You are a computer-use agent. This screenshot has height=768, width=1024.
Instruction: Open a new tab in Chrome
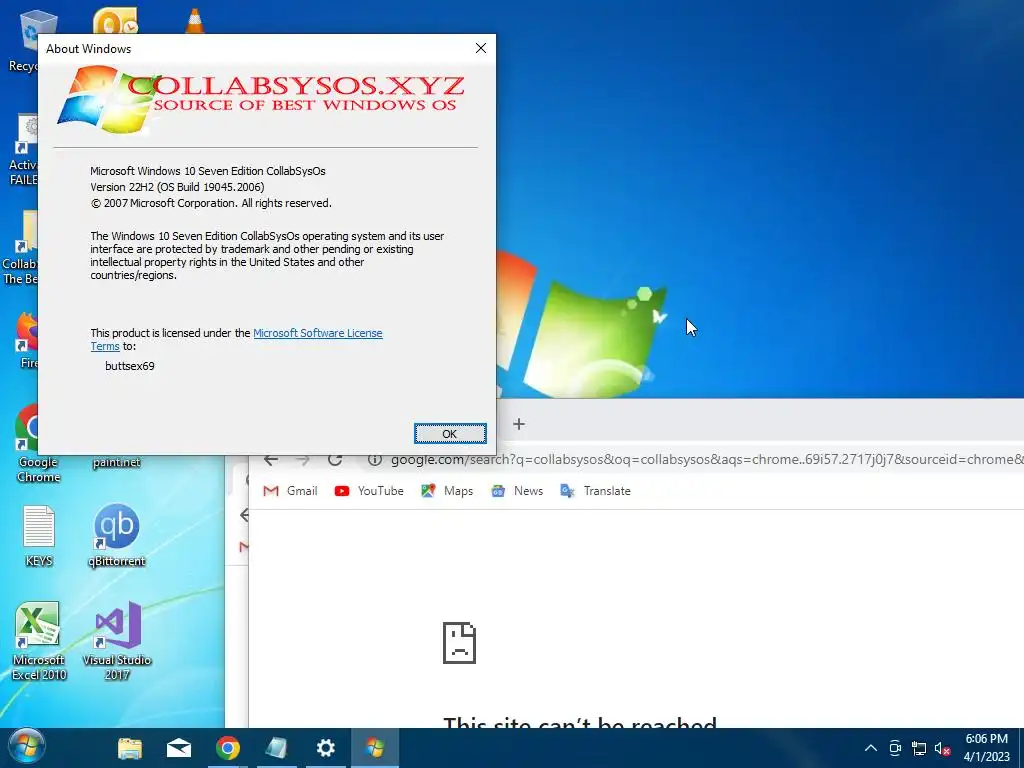519,424
